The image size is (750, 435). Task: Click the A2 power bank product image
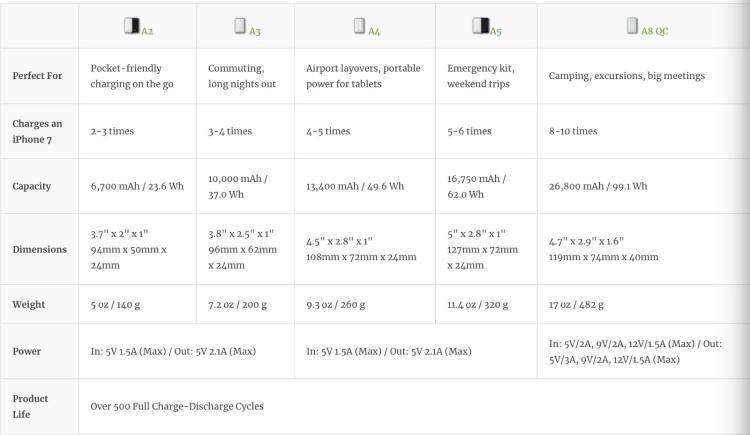click(132, 26)
